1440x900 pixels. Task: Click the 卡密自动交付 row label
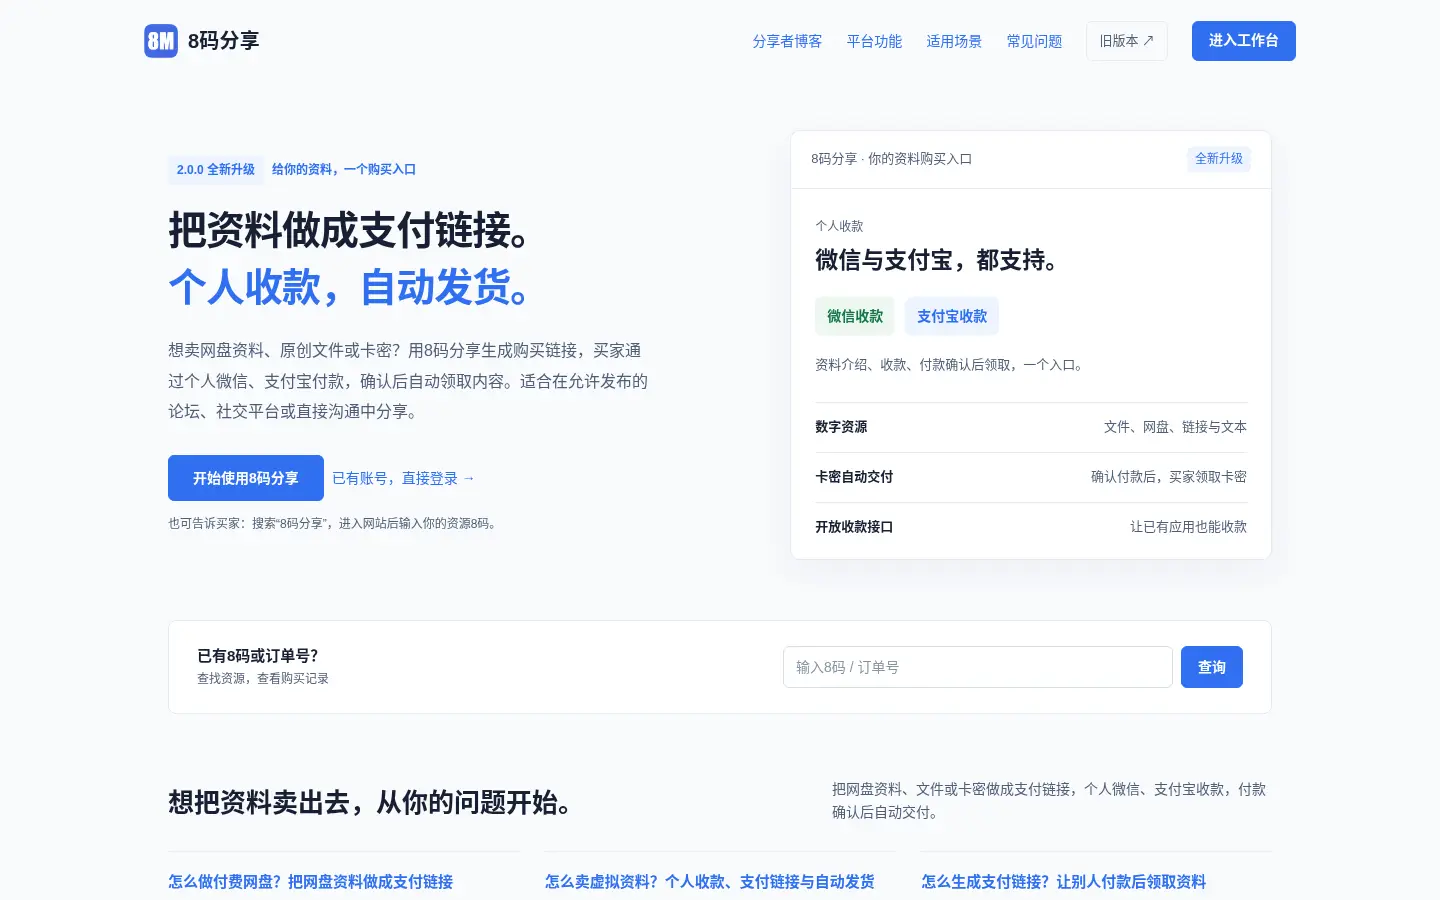pos(854,477)
